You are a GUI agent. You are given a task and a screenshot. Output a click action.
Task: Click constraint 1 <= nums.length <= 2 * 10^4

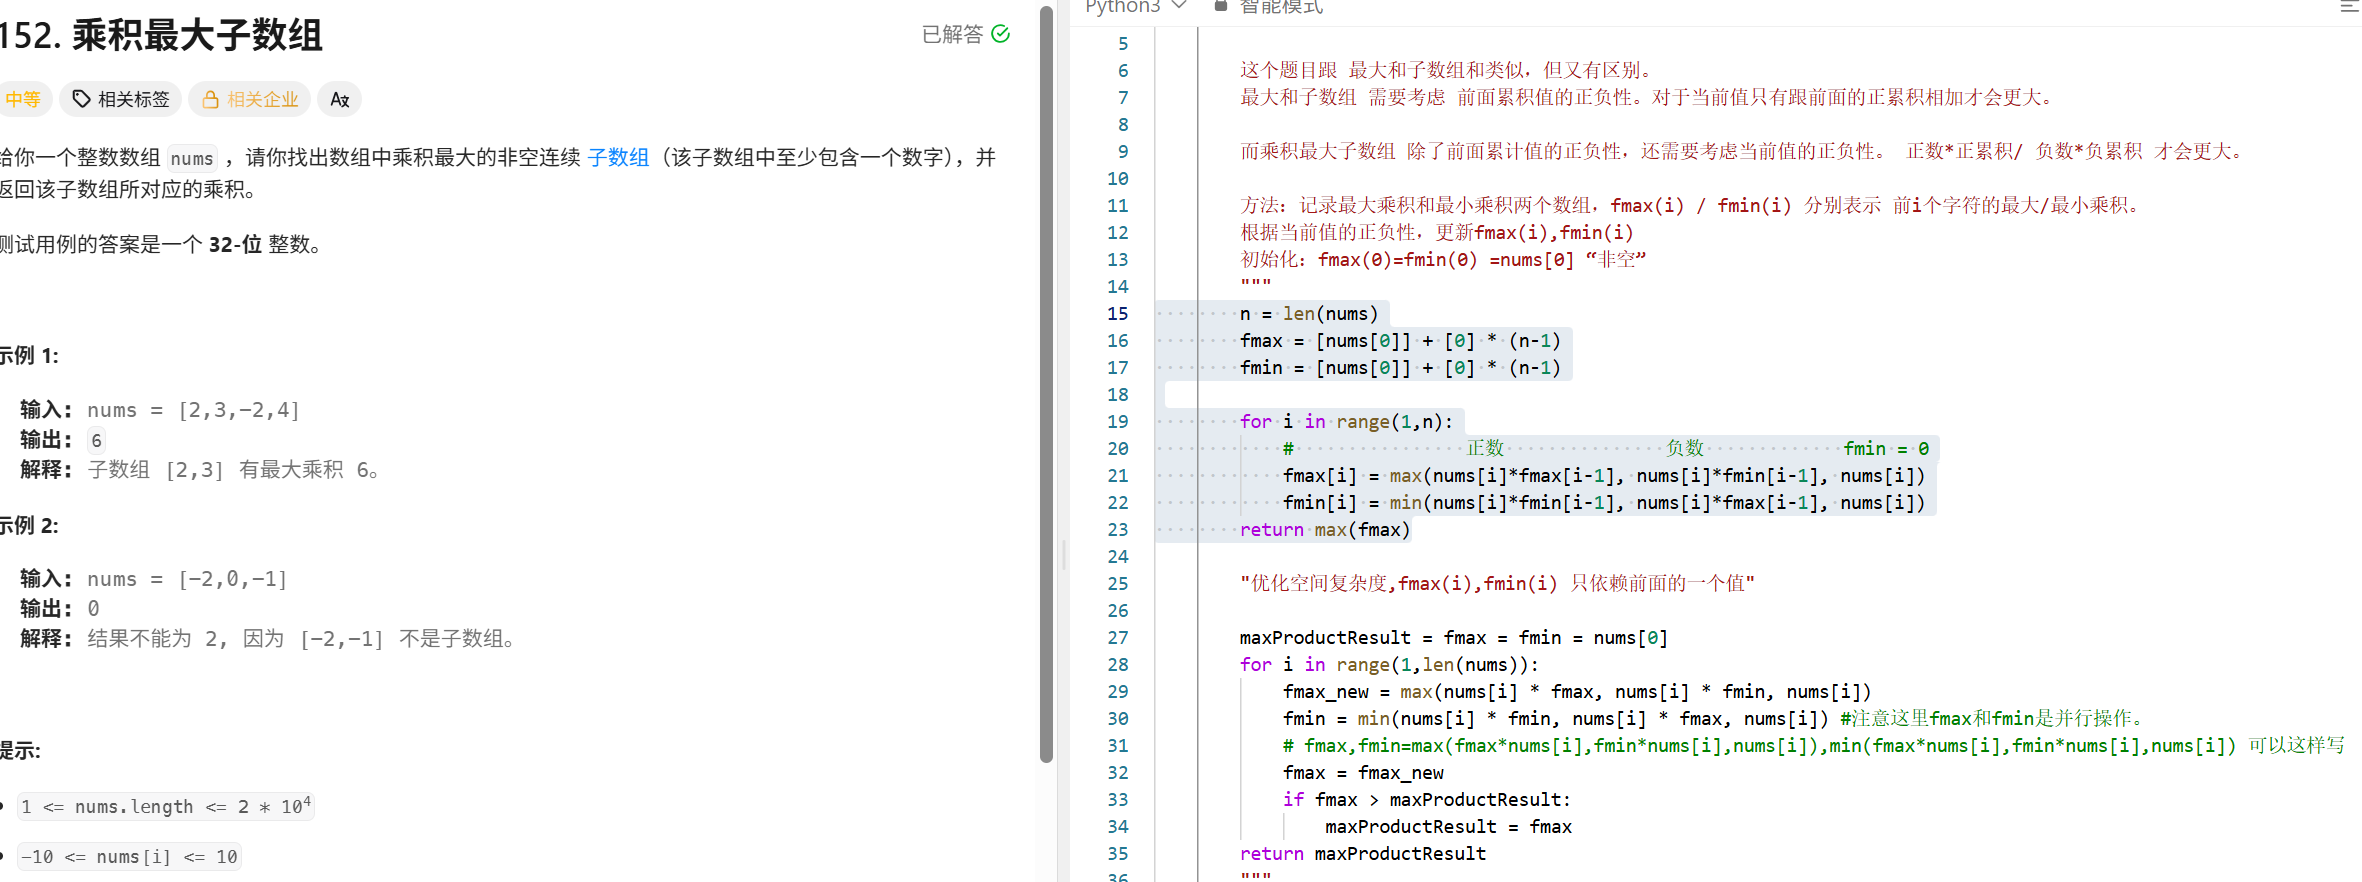(166, 806)
